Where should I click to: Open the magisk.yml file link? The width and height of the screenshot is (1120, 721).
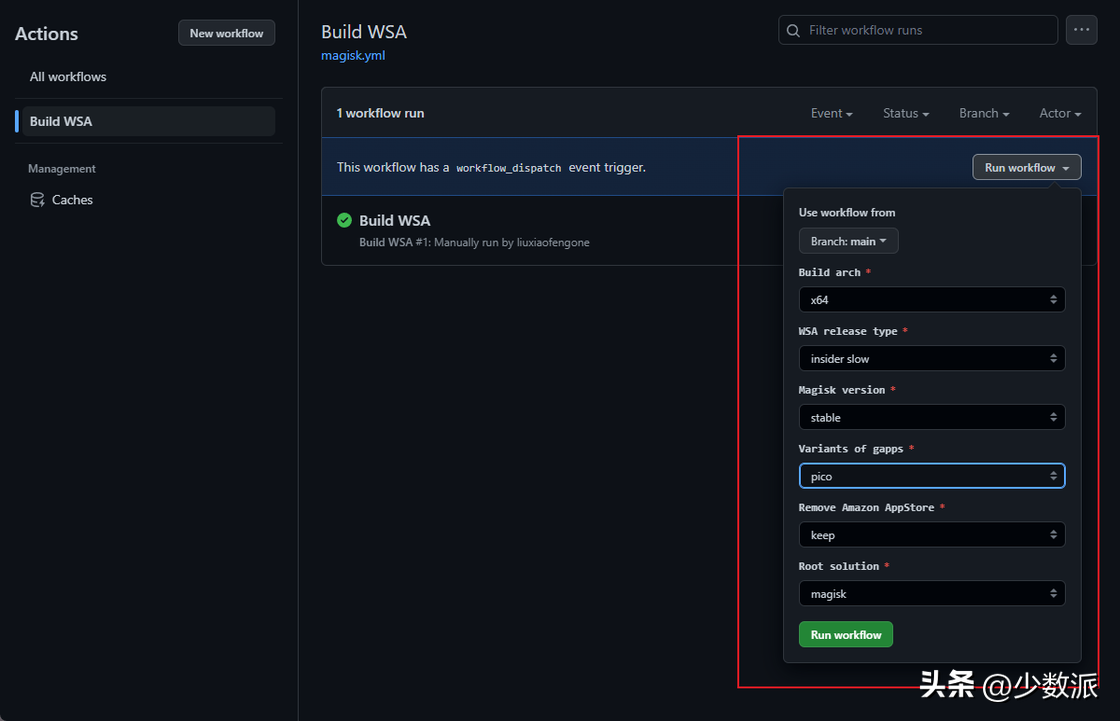tap(353, 56)
